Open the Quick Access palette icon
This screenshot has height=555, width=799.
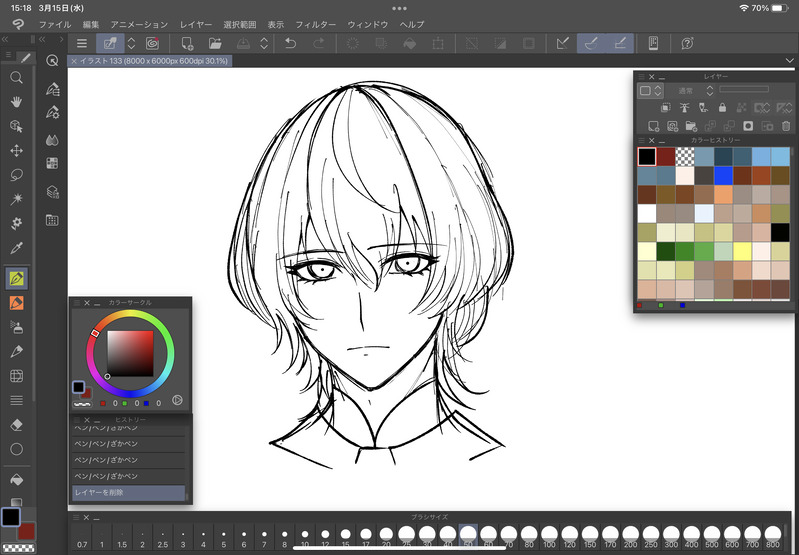(52, 61)
